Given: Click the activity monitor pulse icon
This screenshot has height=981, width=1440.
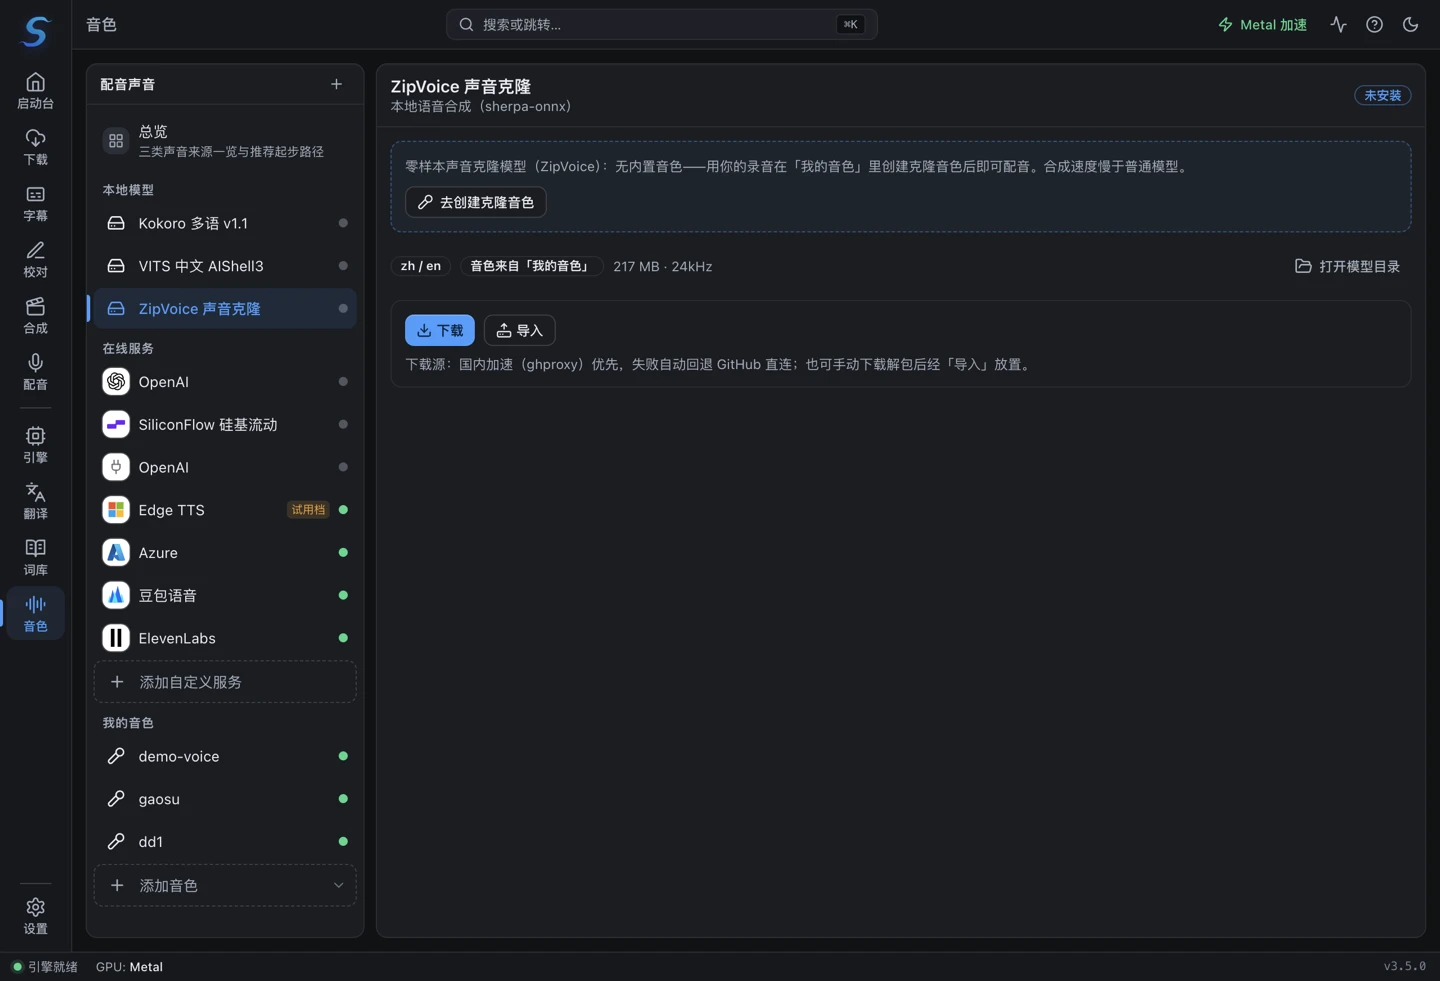Looking at the screenshot, I should pyautogui.click(x=1338, y=25).
